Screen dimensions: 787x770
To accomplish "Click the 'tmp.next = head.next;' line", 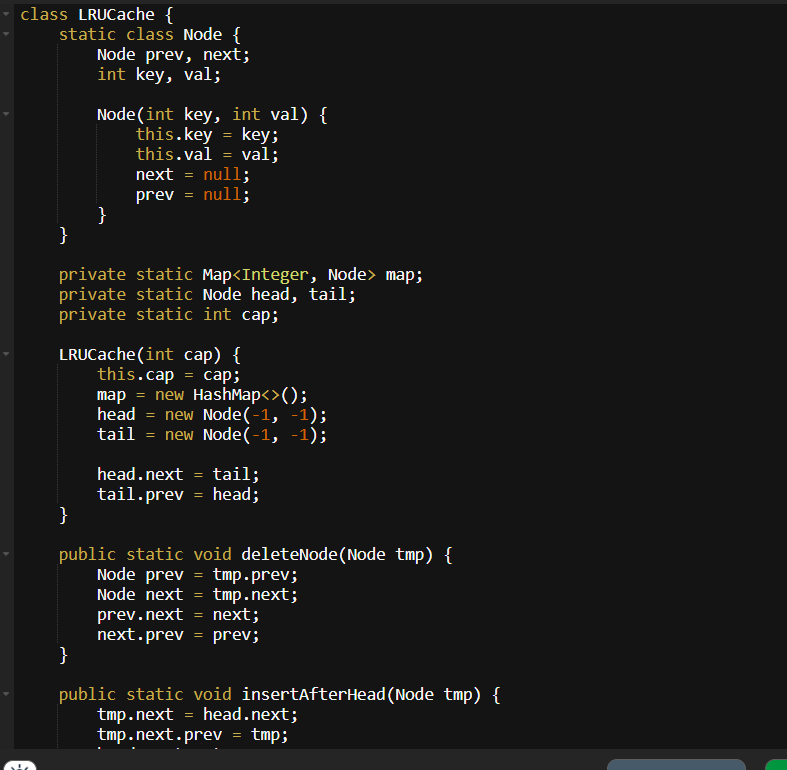I will click(x=197, y=715).
